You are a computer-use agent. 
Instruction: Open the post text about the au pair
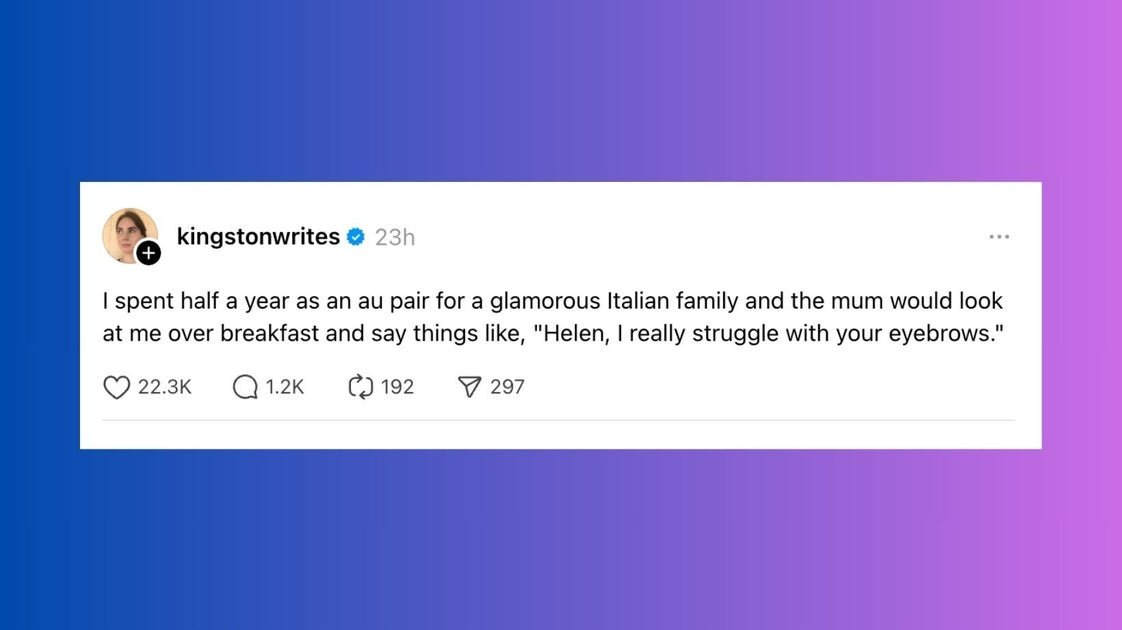point(553,317)
